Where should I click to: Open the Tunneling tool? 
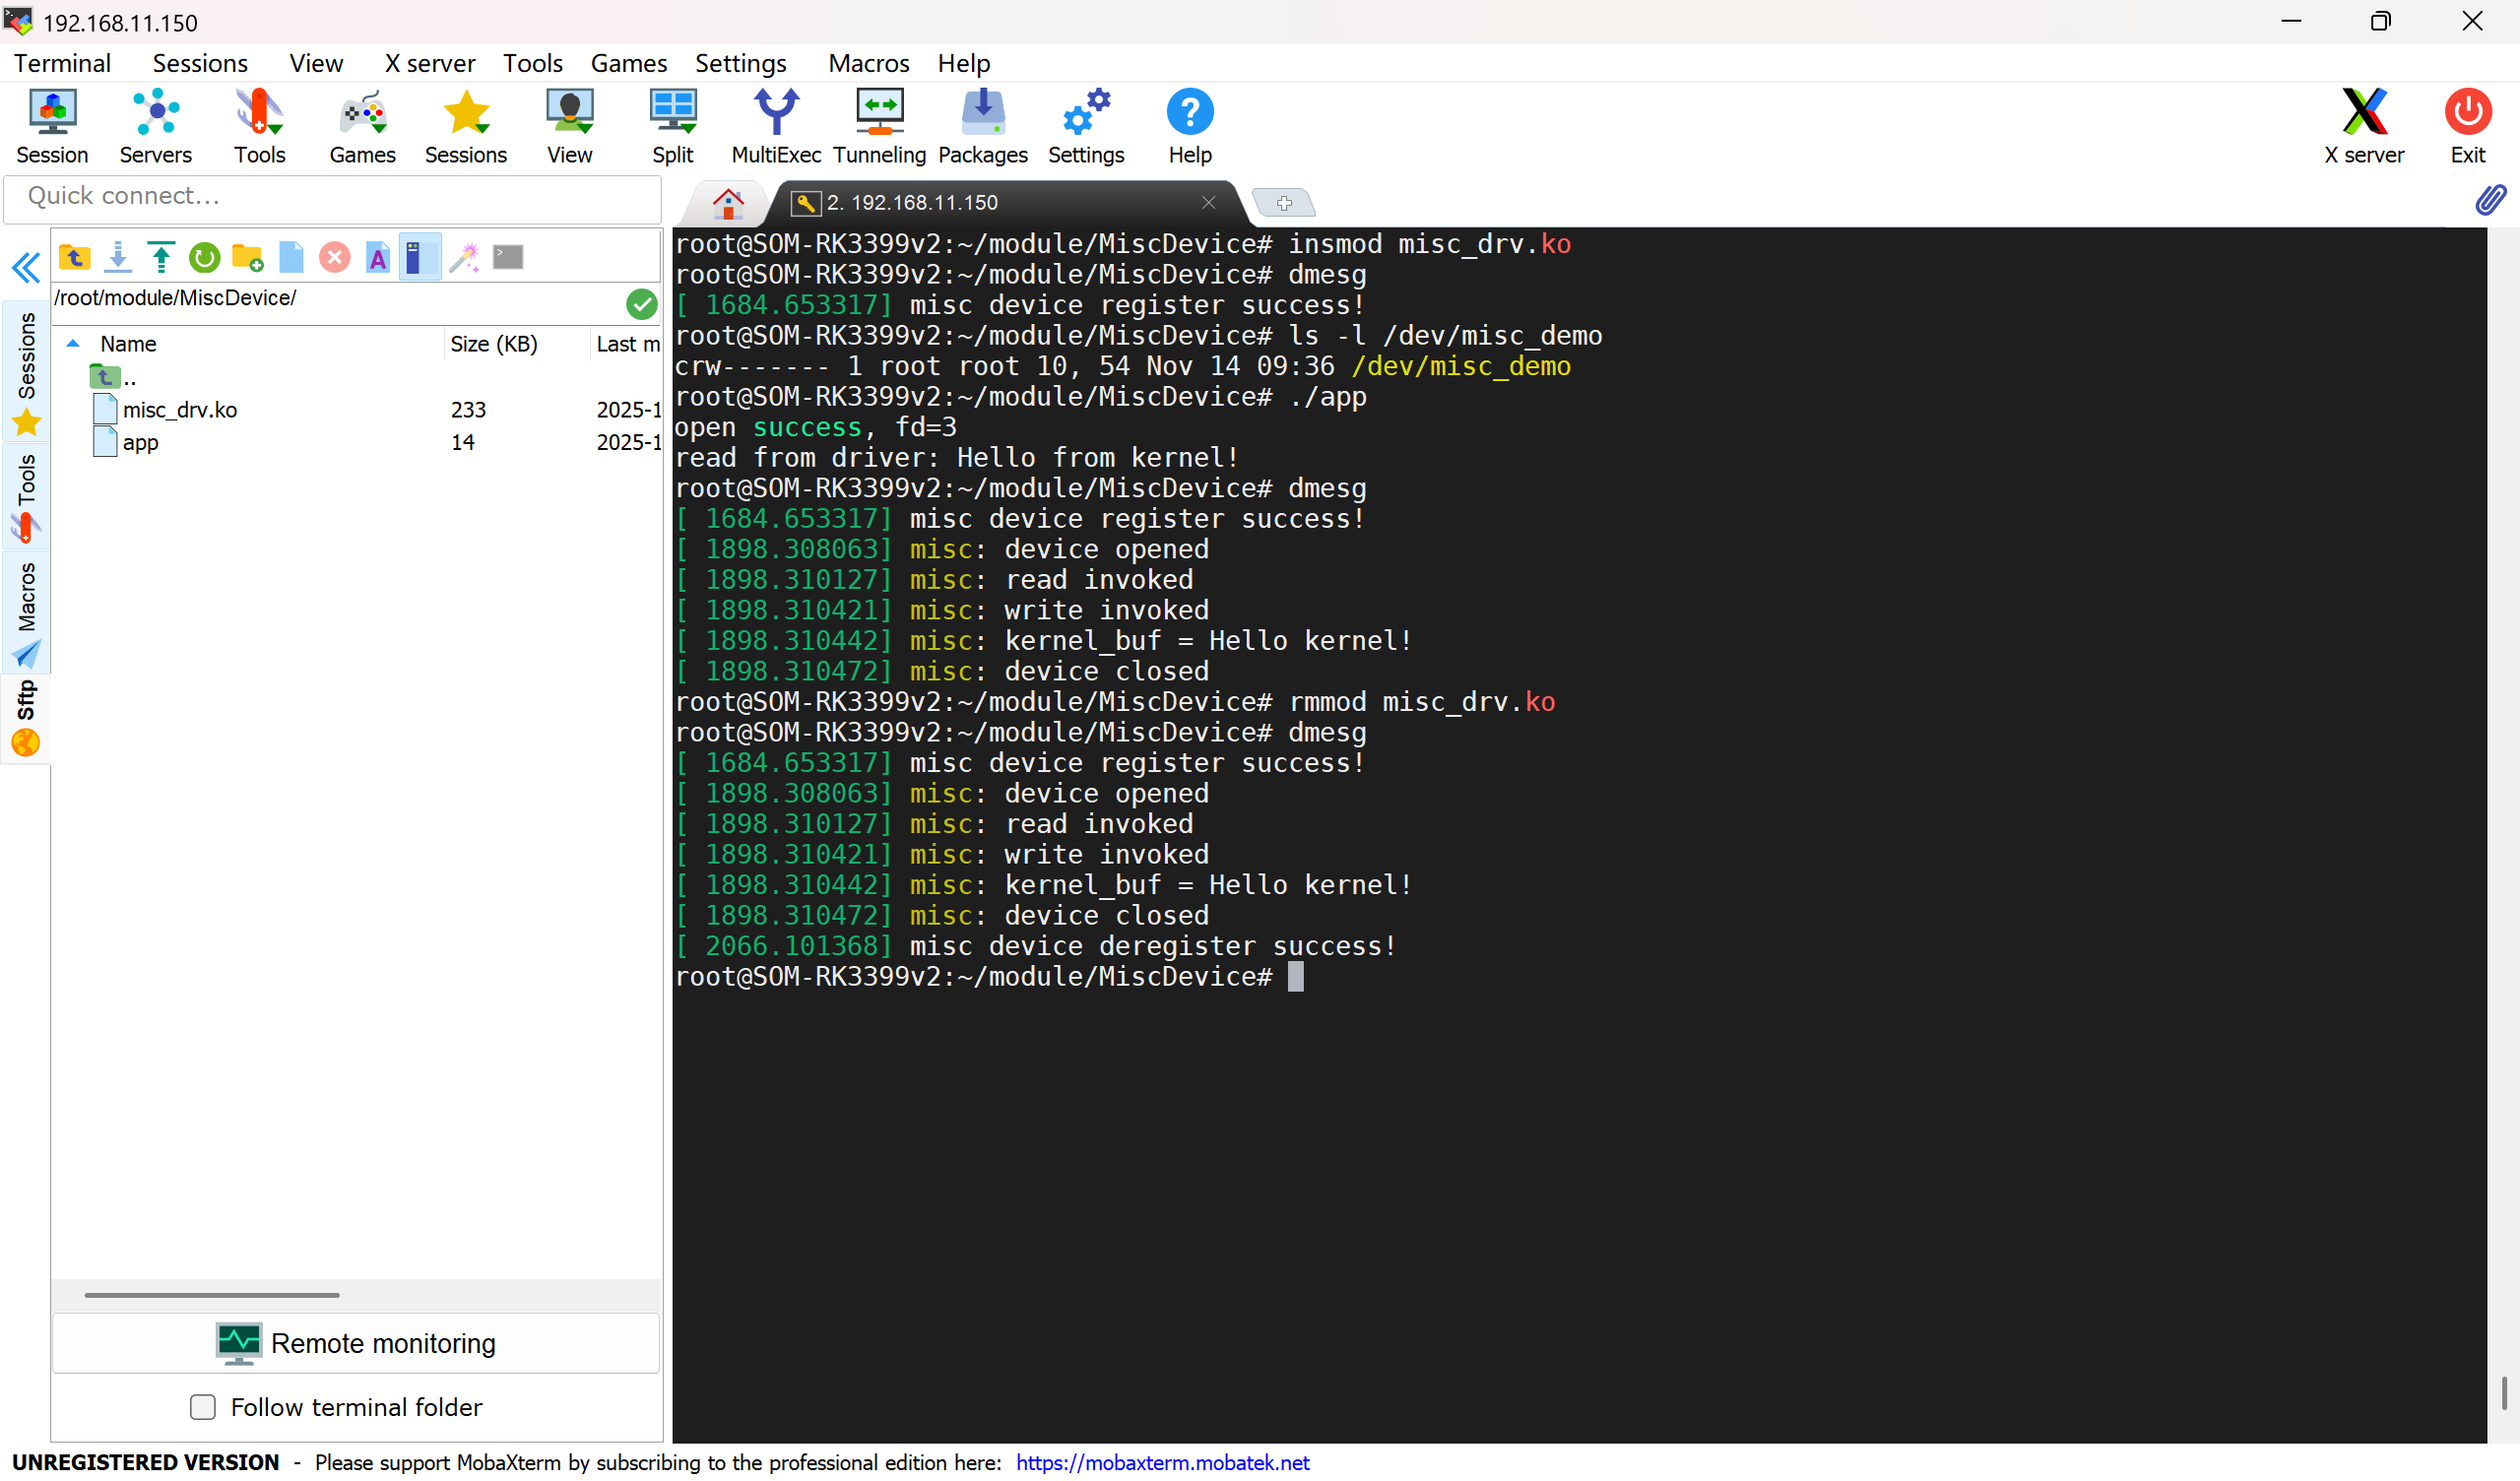pyautogui.click(x=879, y=126)
